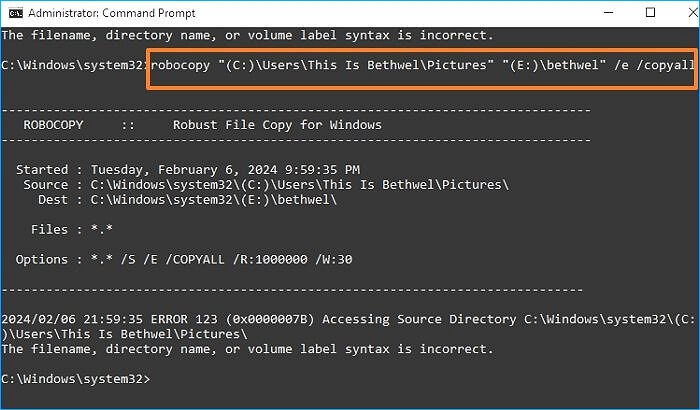This screenshot has width=700, height=410.
Task: Click the "Robust File Copy for Windows" header
Action: [276, 125]
